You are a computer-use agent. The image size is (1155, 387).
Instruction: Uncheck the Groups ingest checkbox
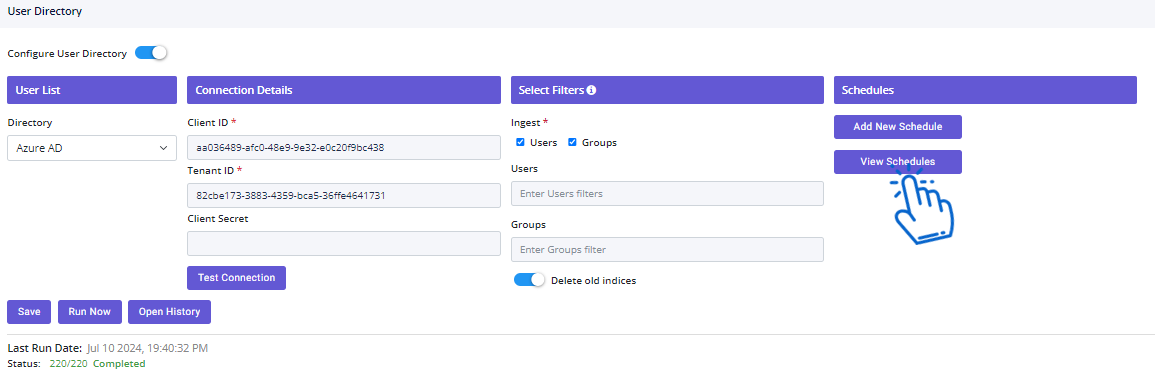click(x=572, y=142)
